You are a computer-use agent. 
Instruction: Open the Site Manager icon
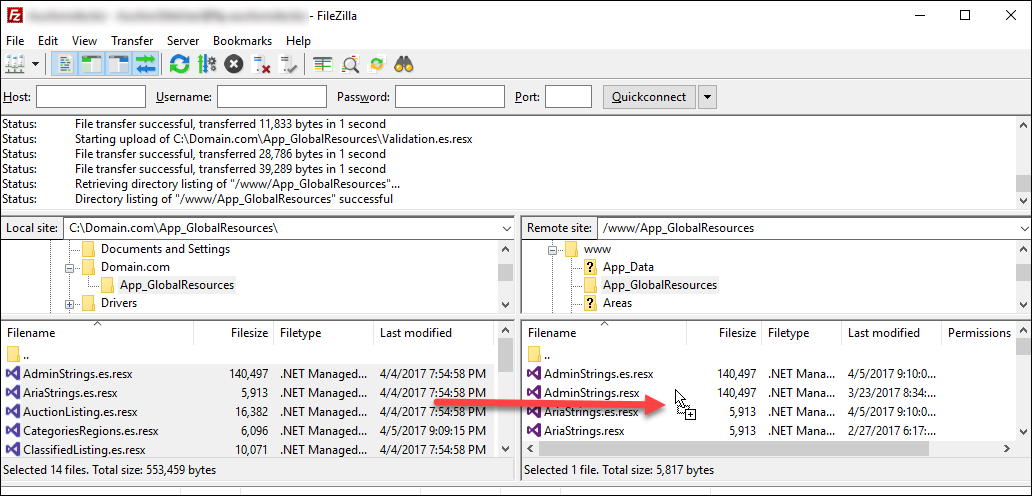[14, 64]
